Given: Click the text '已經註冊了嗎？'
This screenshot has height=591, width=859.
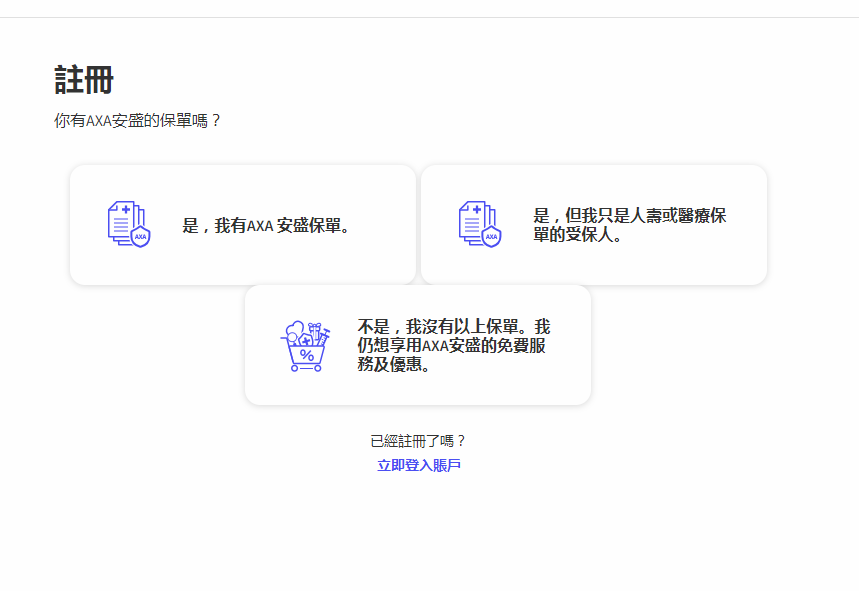Looking at the screenshot, I should [418, 441].
